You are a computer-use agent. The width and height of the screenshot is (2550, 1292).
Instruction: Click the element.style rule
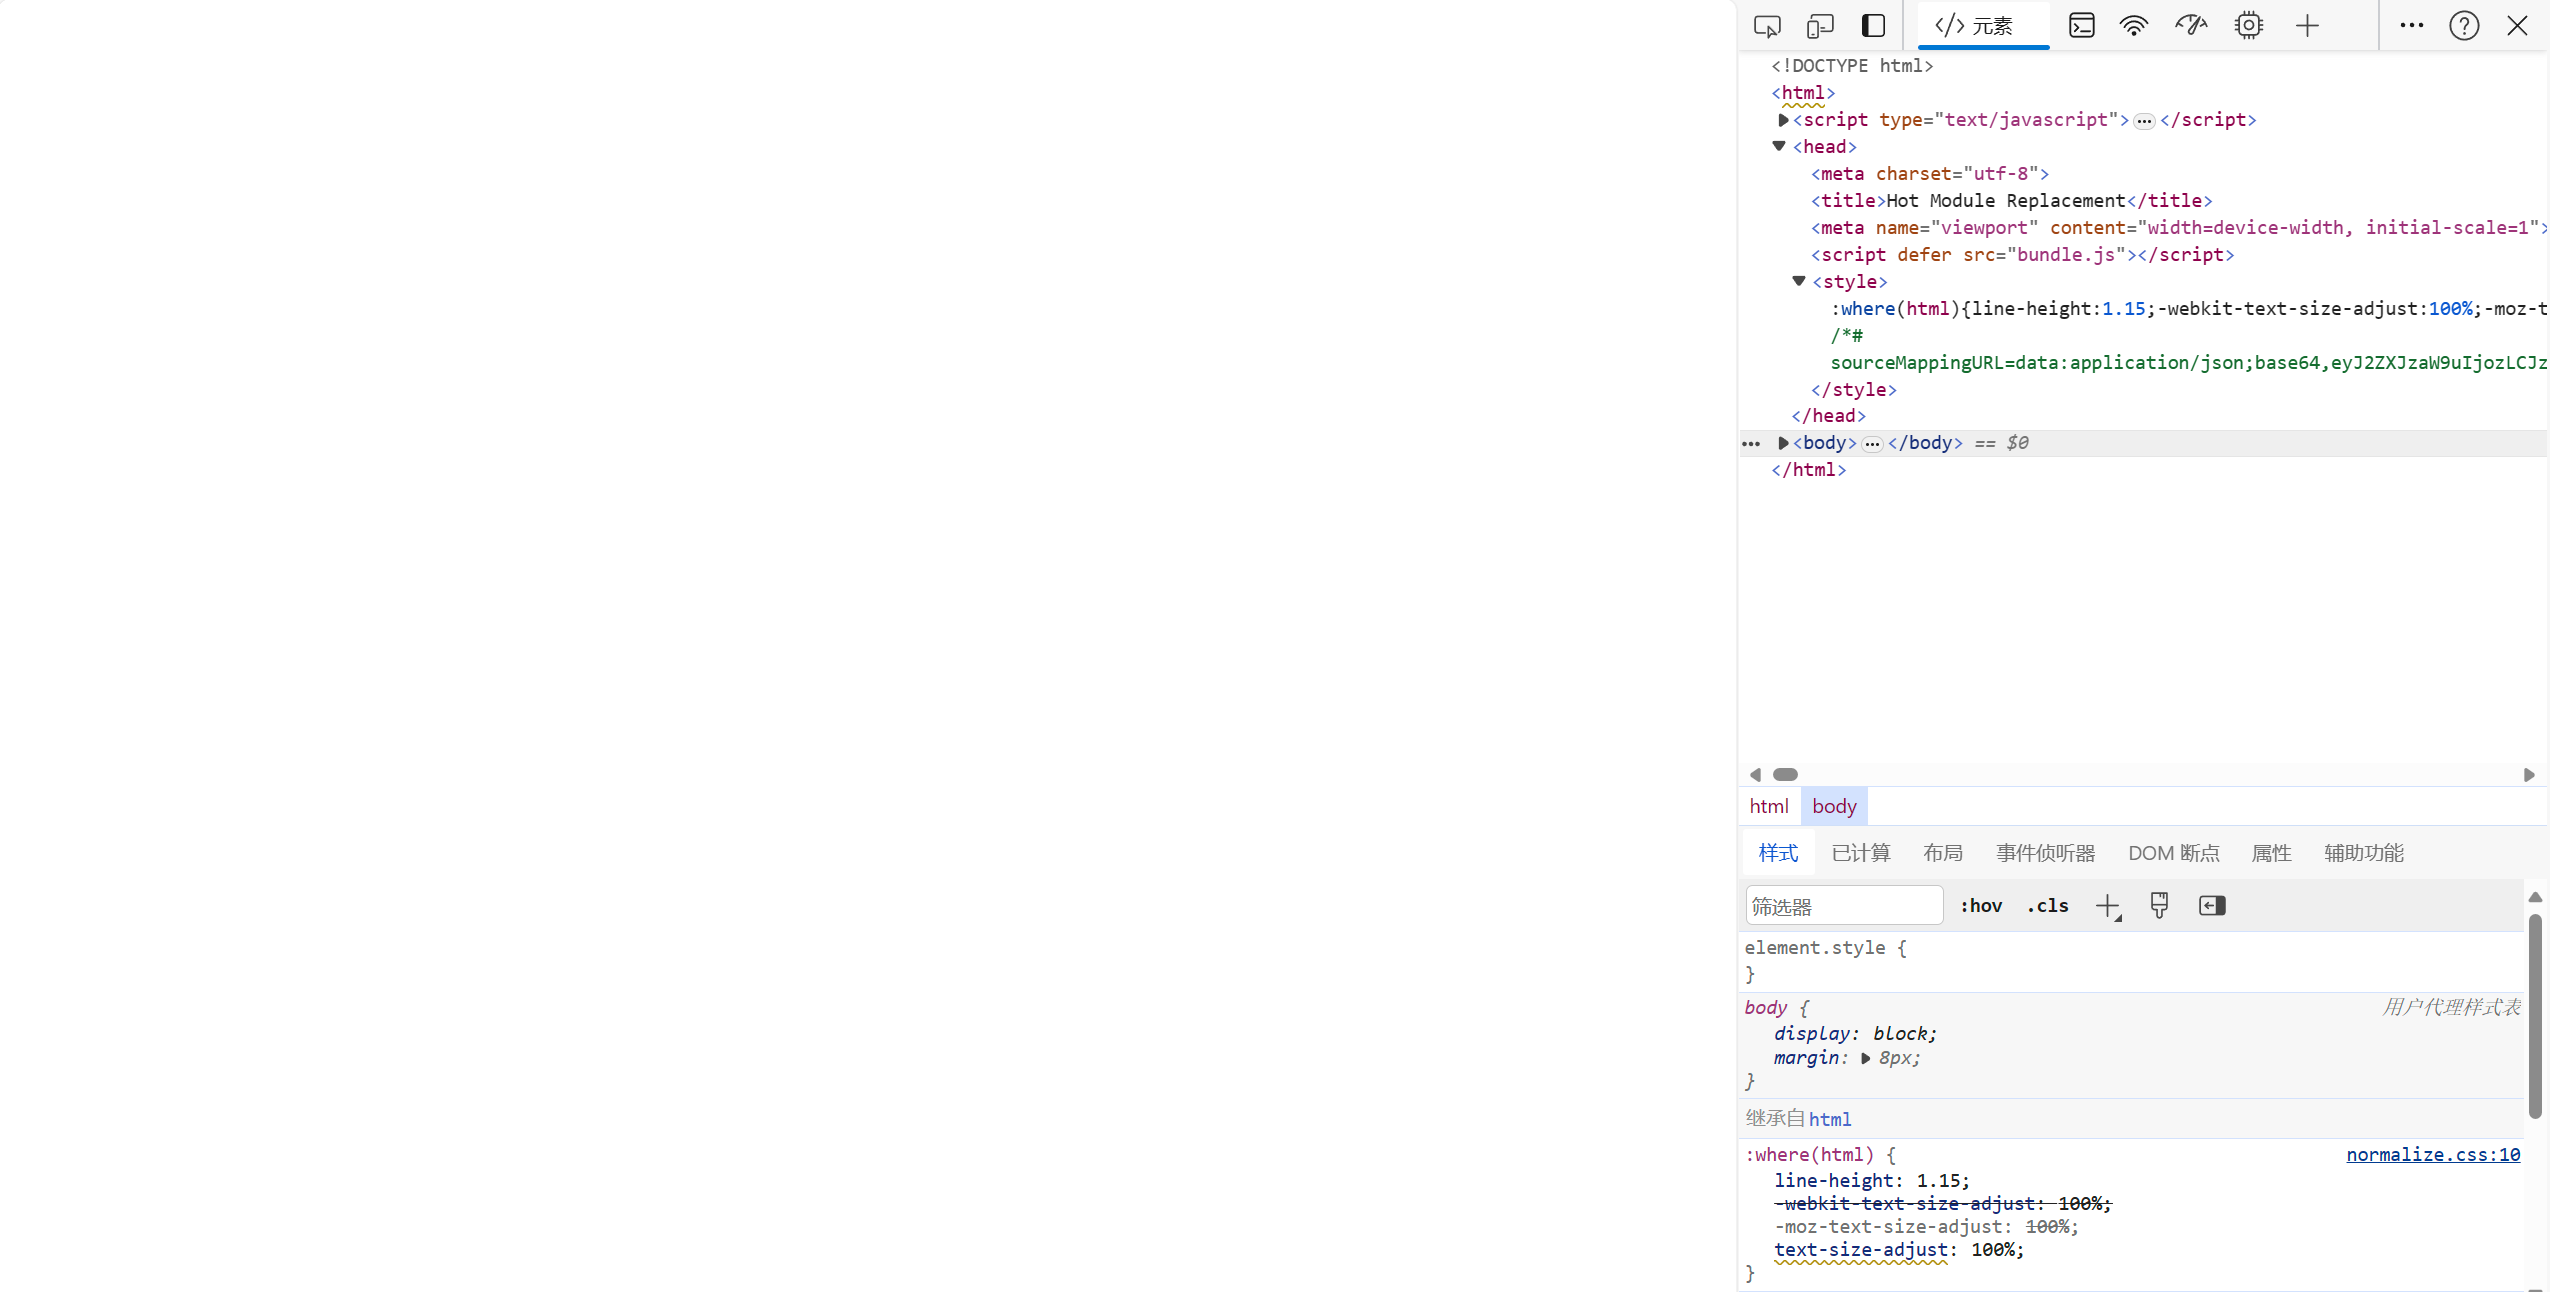(1826, 948)
